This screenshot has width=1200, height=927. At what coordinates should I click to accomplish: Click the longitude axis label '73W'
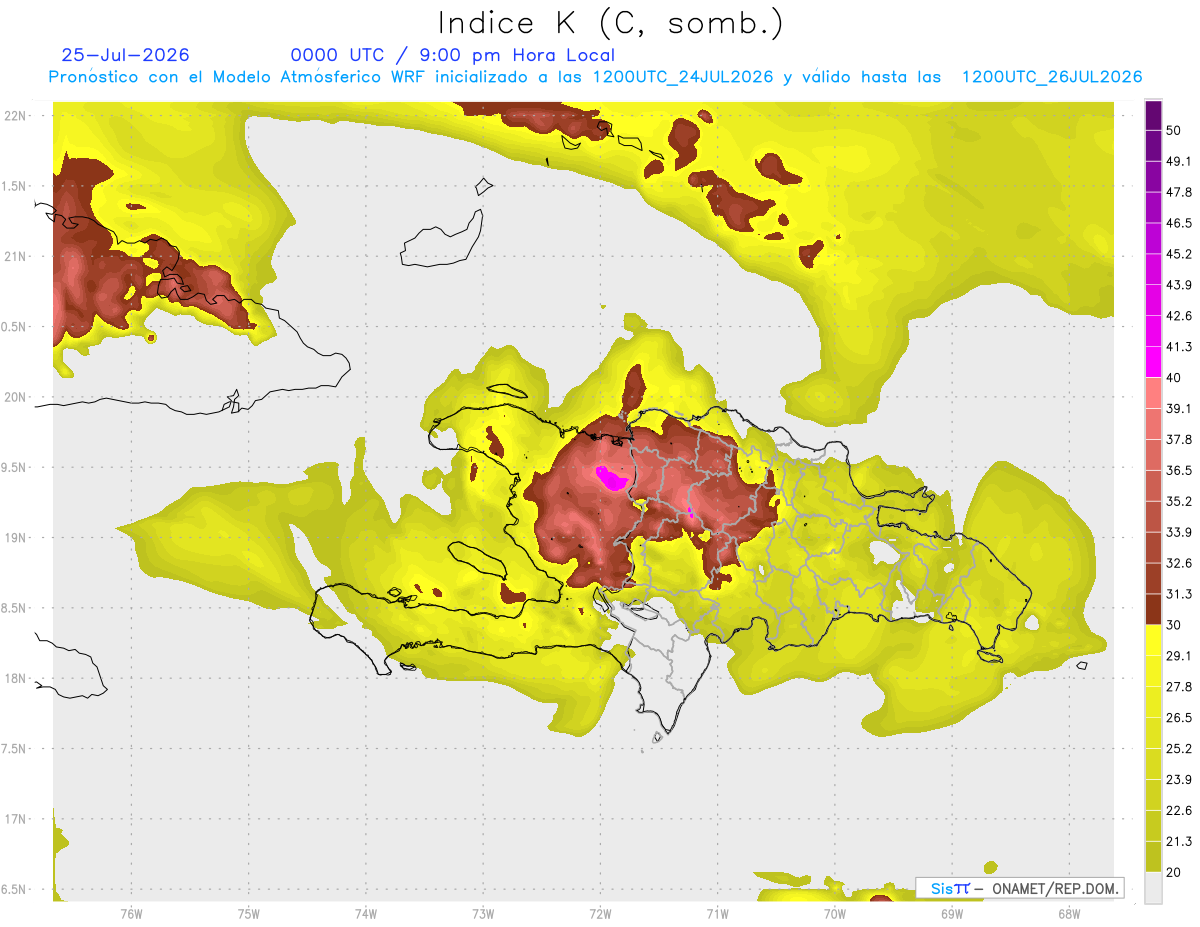coord(483,913)
